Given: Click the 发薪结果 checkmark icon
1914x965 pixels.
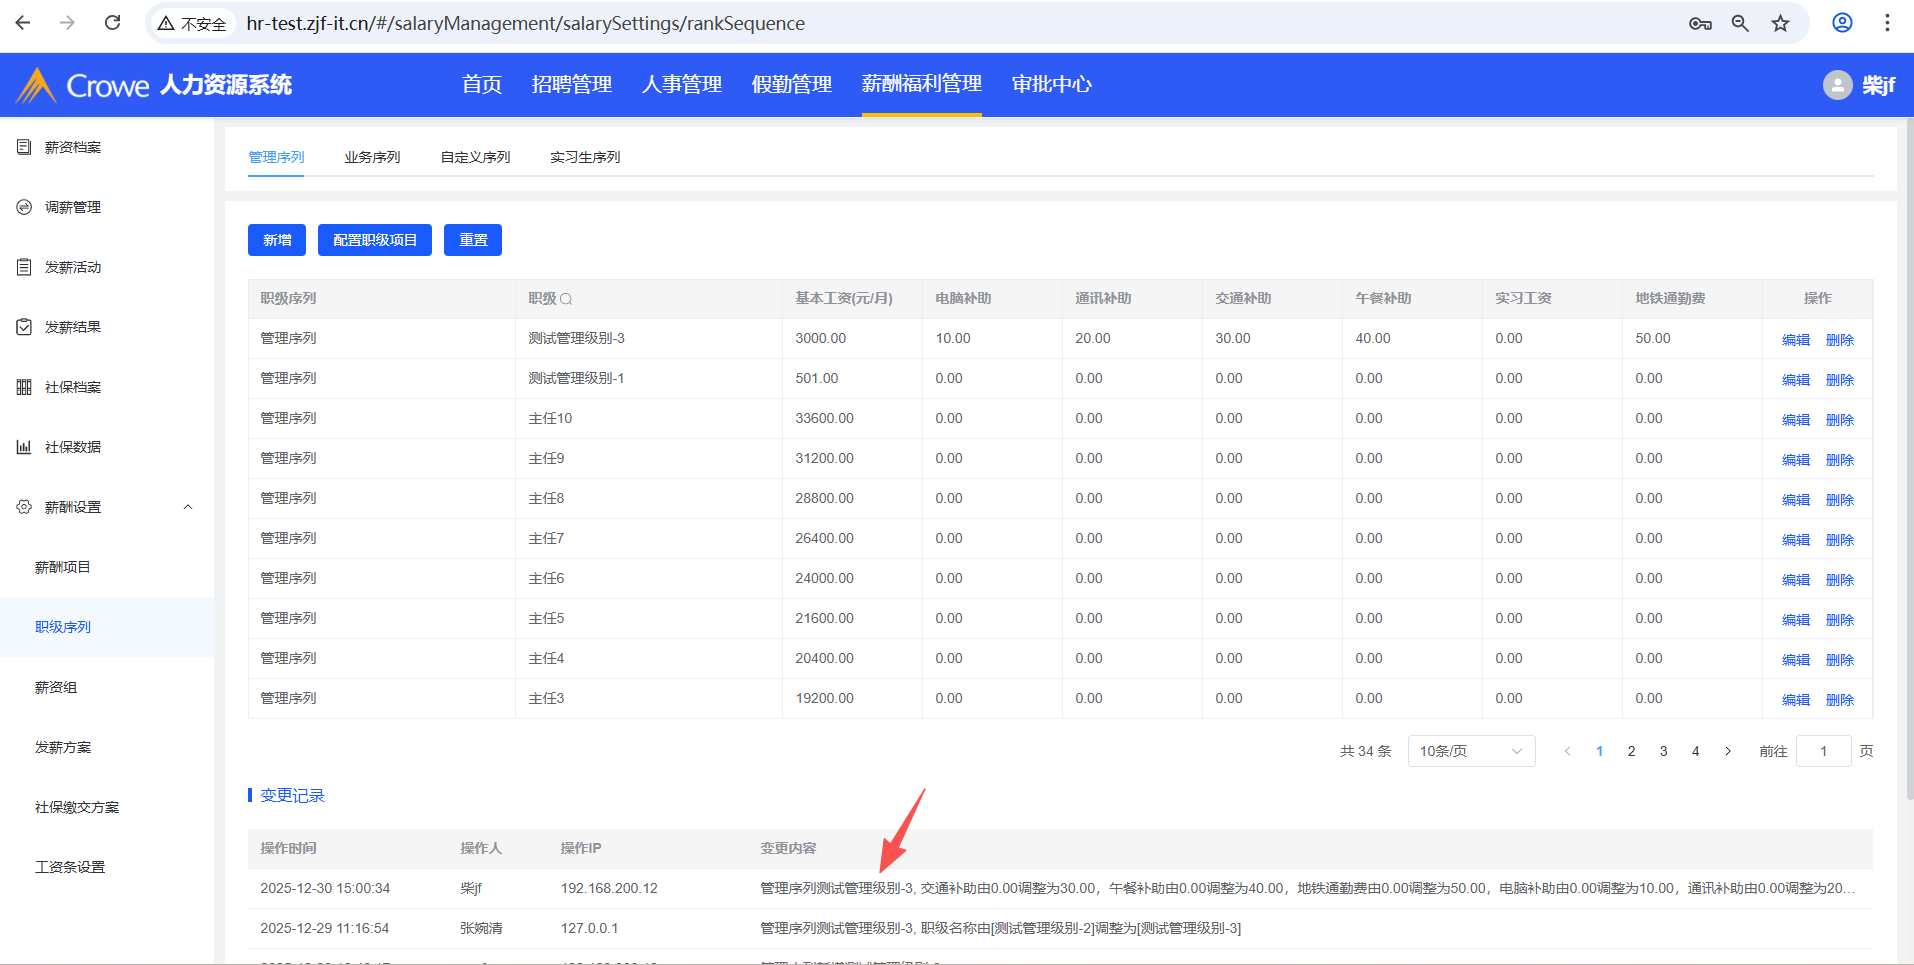Looking at the screenshot, I should (24, 327).
